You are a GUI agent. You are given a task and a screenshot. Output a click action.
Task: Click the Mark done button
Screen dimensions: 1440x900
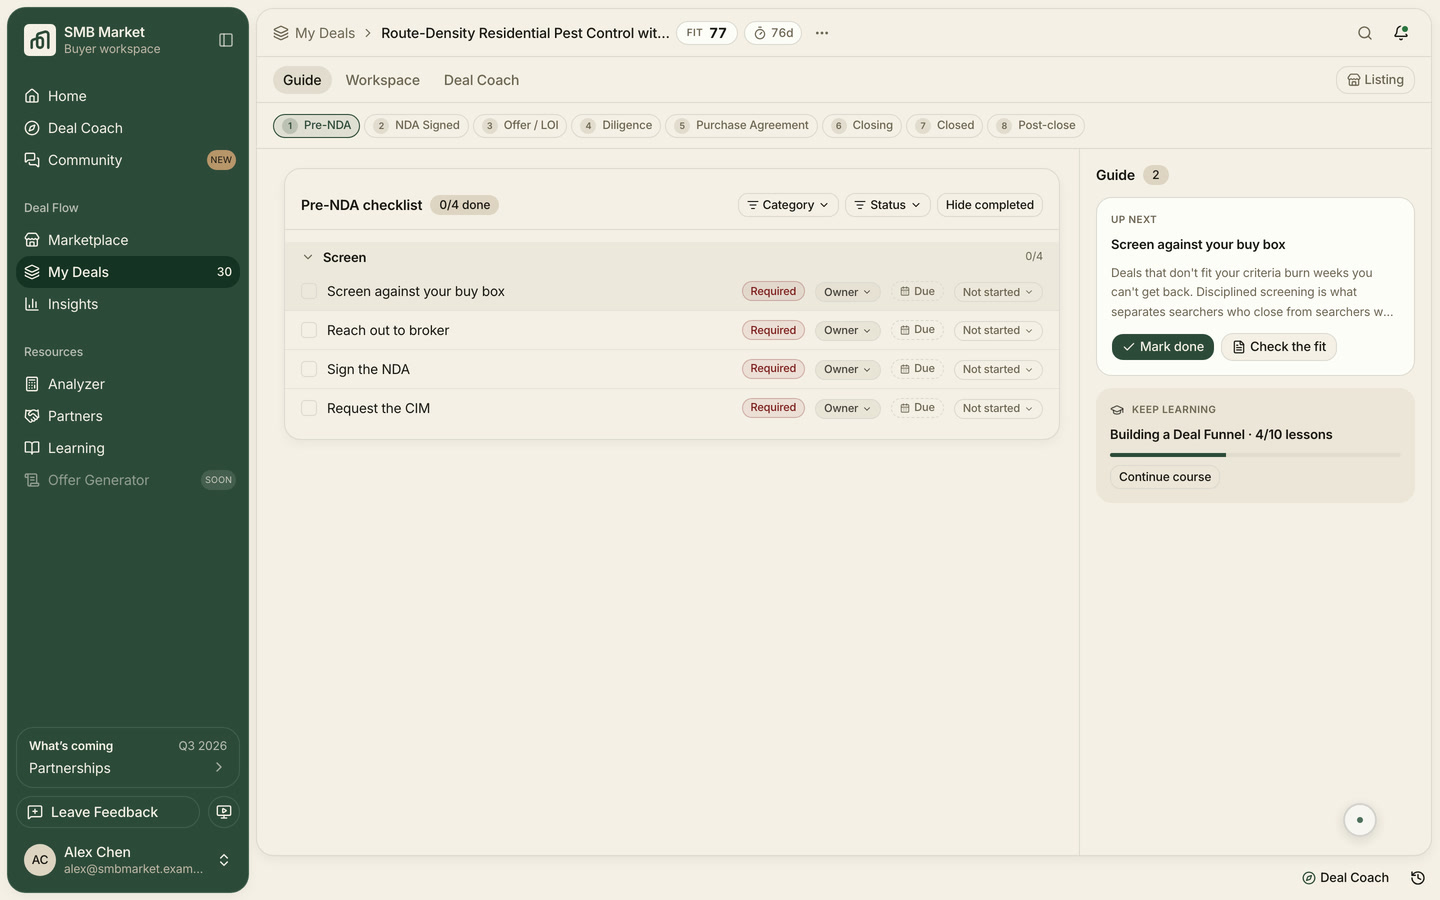pyautogui.click(x=1163, y=347)
